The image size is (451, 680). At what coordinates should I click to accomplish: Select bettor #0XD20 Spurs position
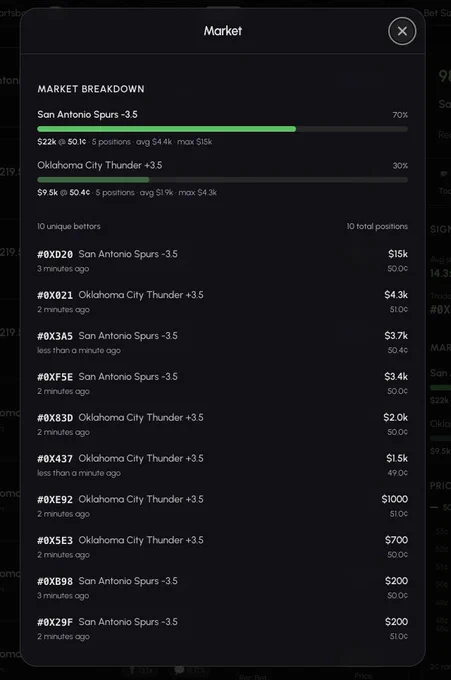(222, 261)
